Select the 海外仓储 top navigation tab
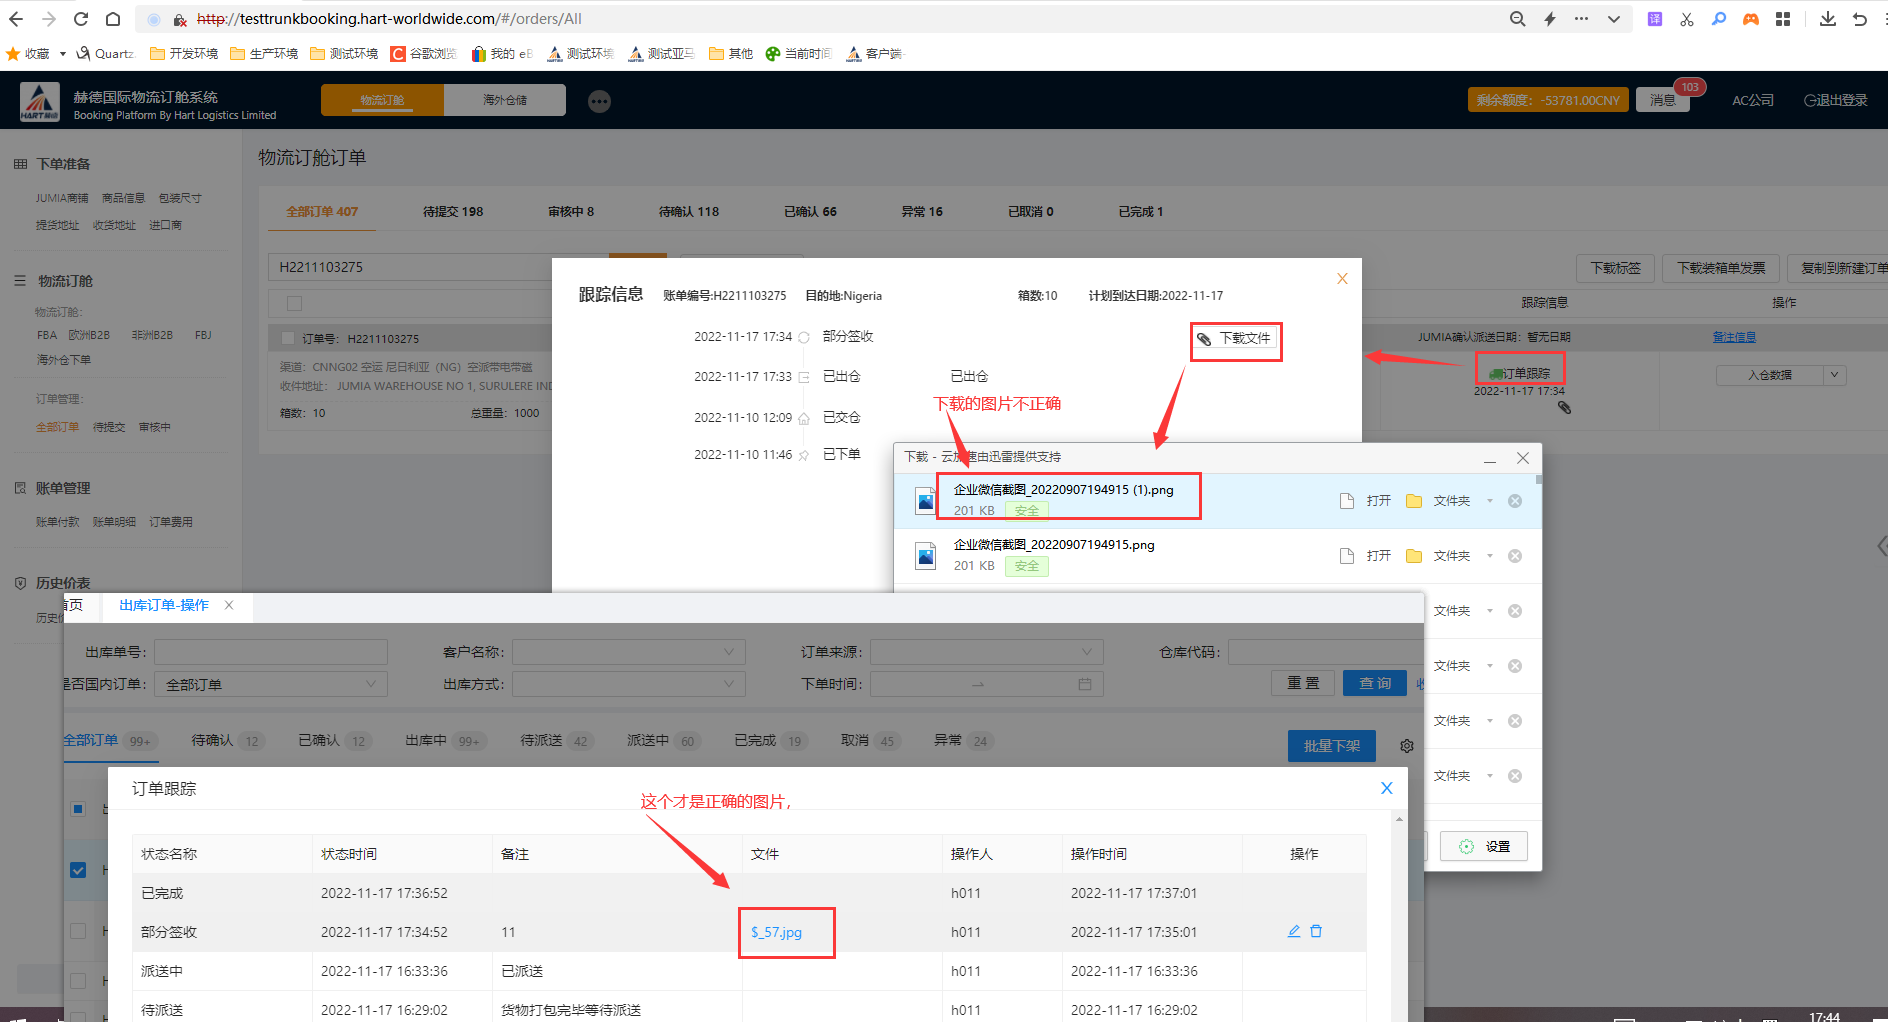This screenshot has width=1888, height=1022. [x=505, y=100]
